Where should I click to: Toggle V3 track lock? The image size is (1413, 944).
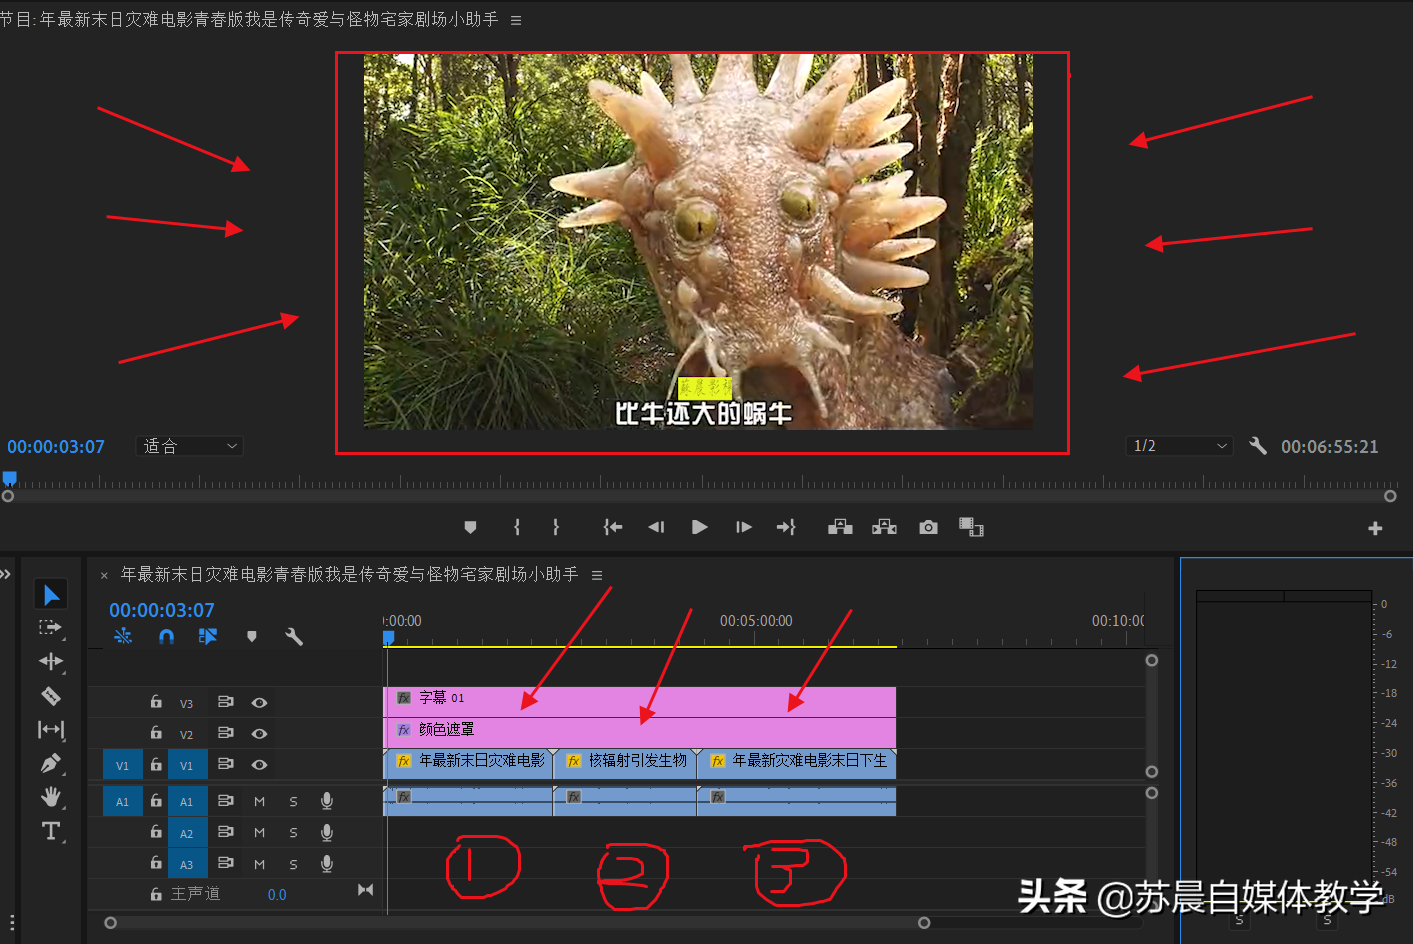[156, 702]
